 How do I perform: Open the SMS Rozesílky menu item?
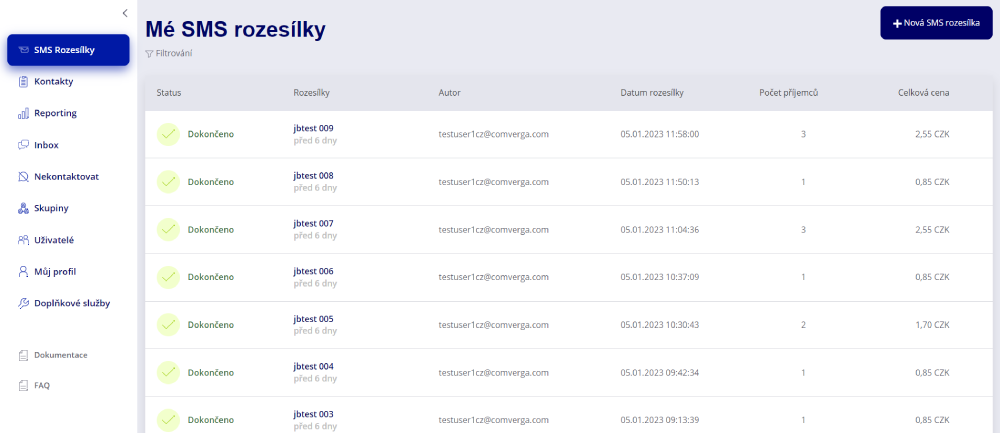[x=68, y=50]
